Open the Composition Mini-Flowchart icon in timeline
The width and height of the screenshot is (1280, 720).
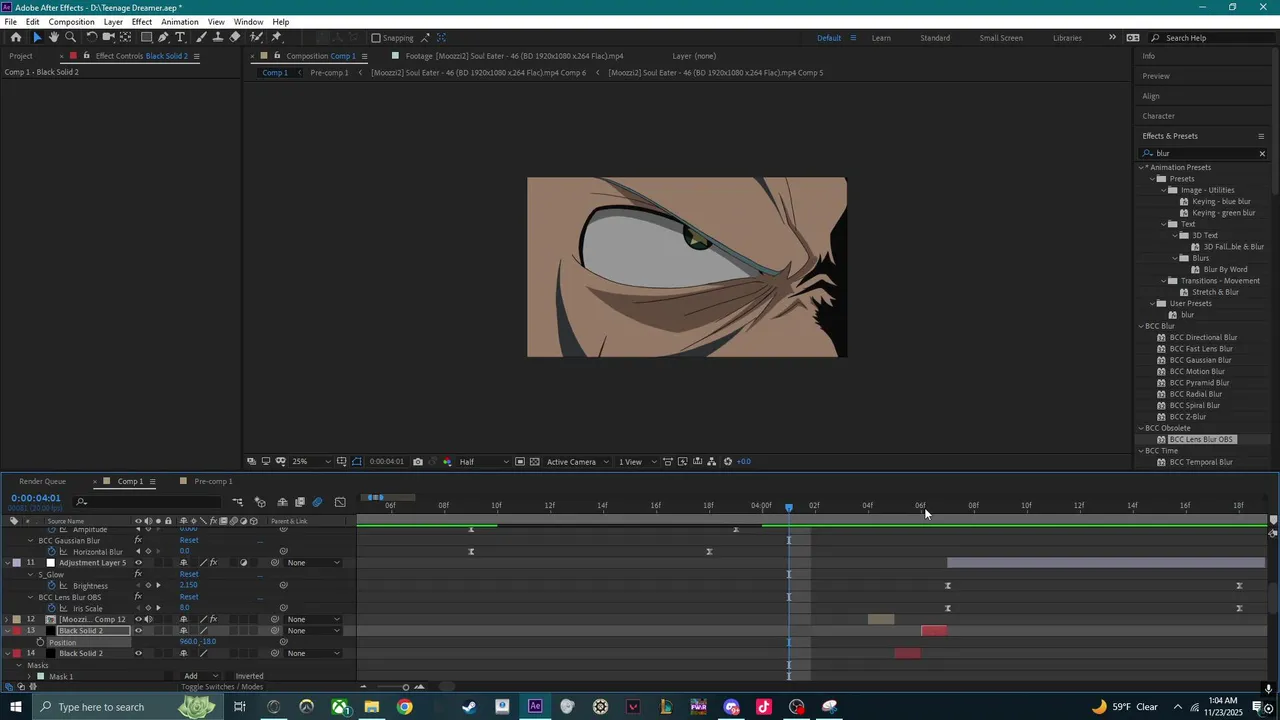[x=238, y=502]
